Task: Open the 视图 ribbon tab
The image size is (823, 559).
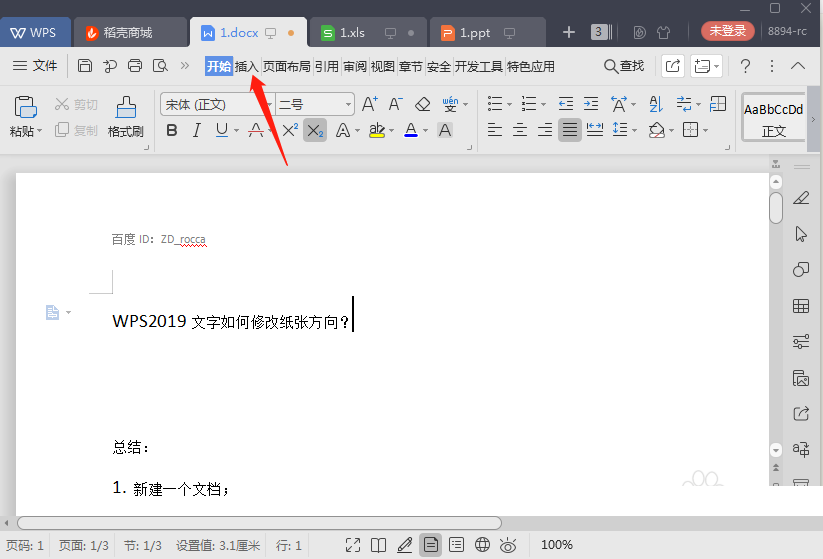Action: [x=382, y=66]
